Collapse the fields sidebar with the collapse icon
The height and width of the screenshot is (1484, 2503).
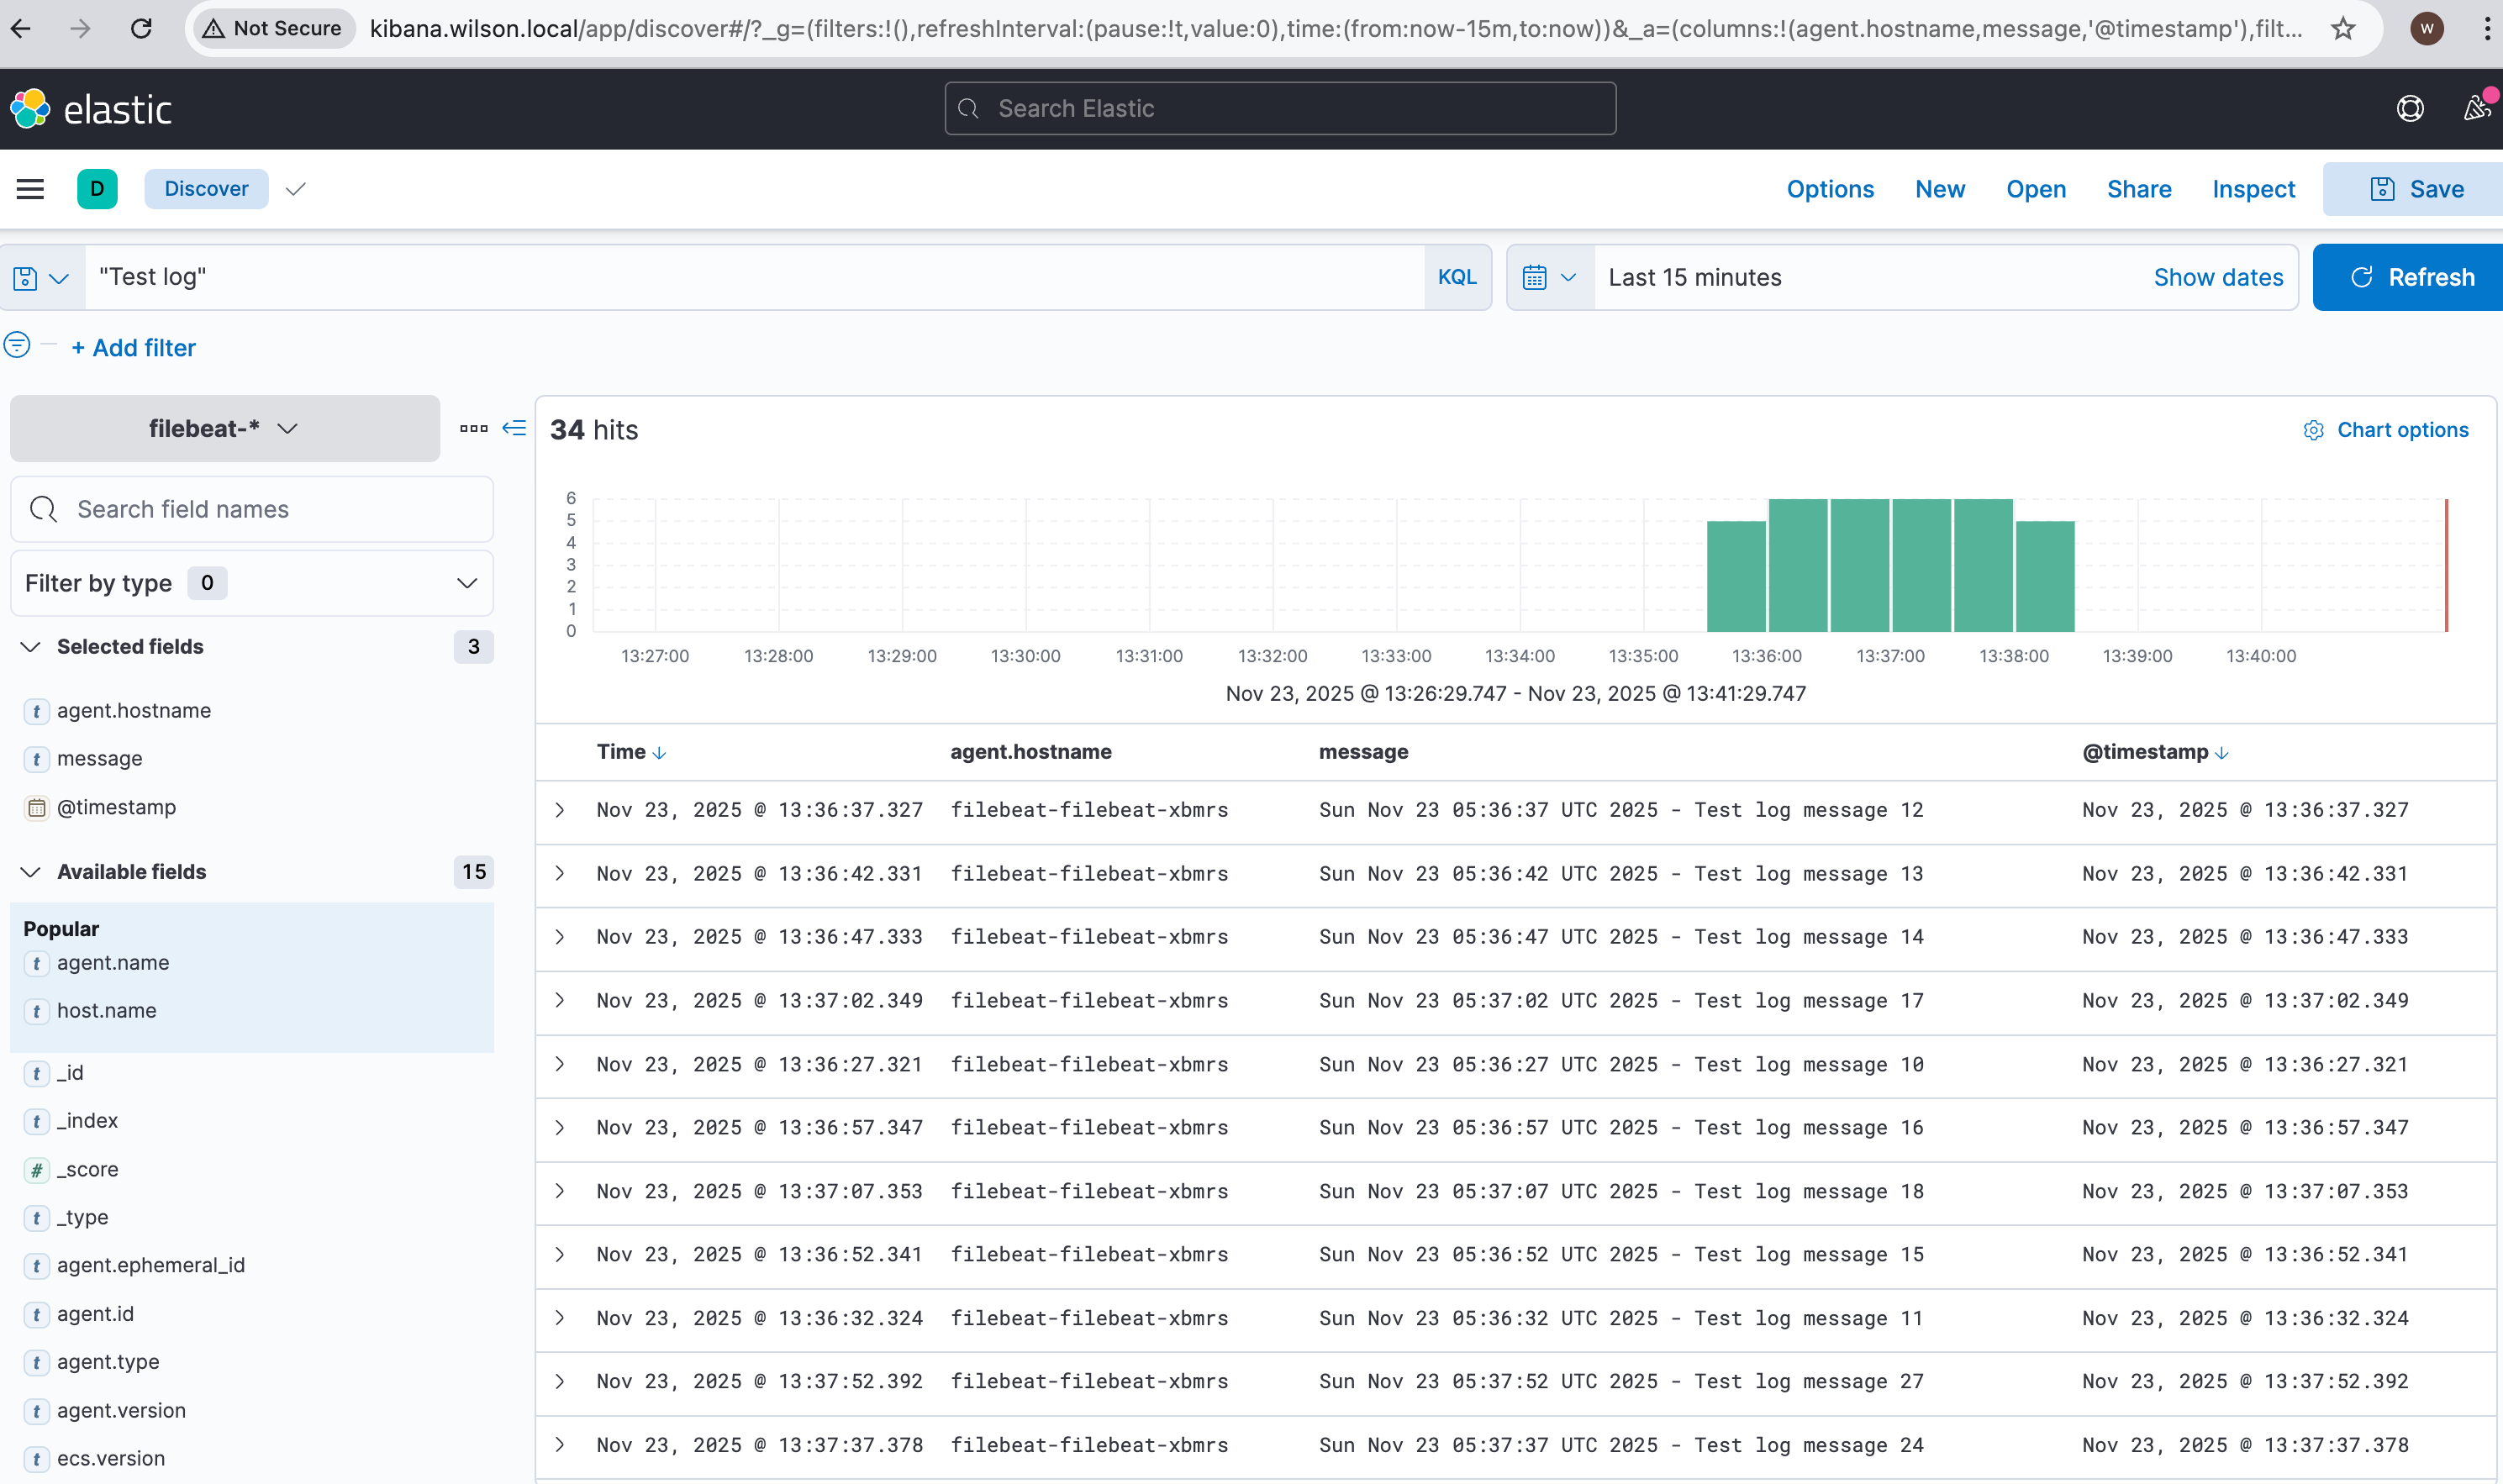[x=514, y=428]
